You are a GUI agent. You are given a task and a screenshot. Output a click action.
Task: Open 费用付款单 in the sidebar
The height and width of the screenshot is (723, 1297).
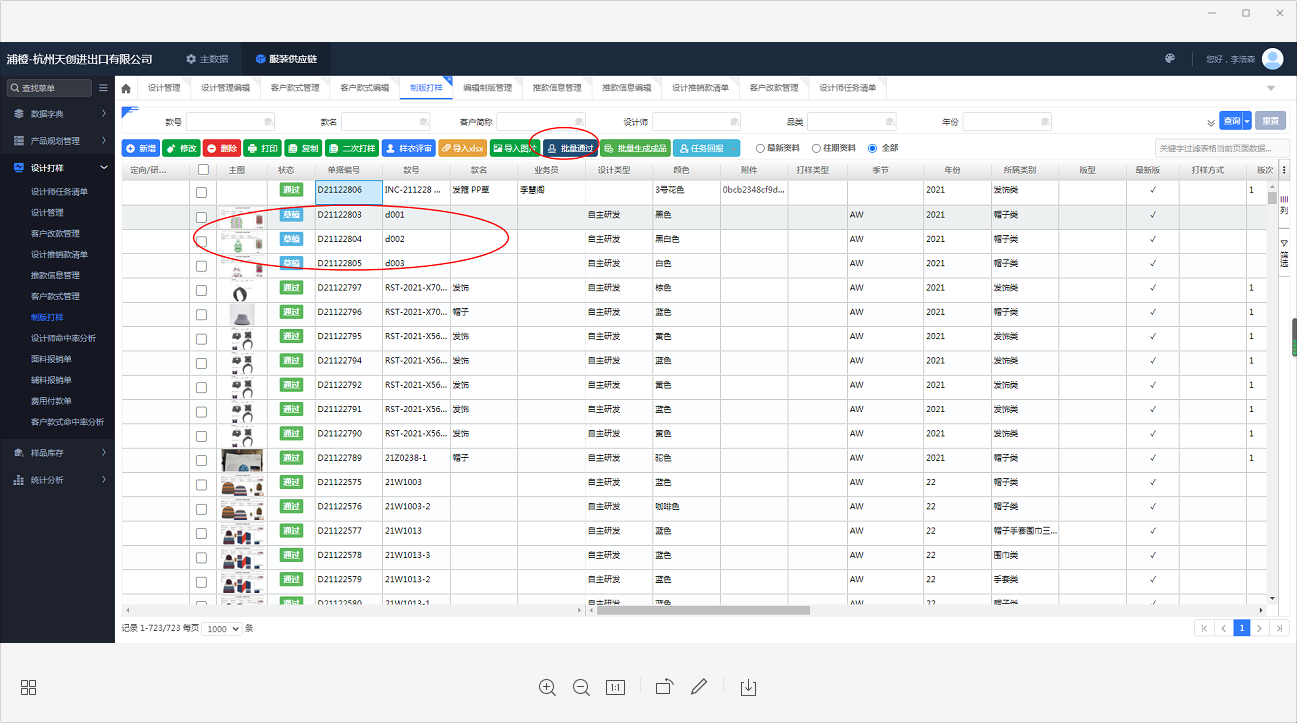point(52,401)
